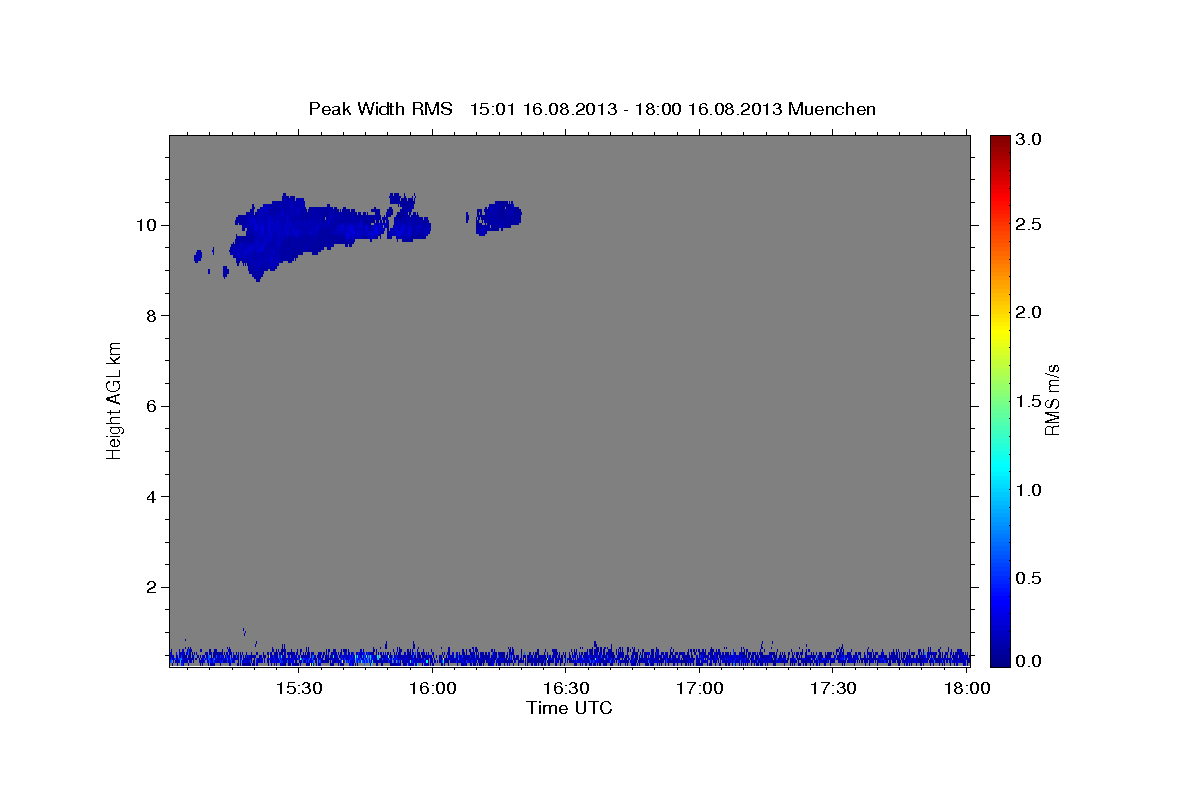Pick the dark red top of colorbar

pyautogui.click(x=1000, y=142)
